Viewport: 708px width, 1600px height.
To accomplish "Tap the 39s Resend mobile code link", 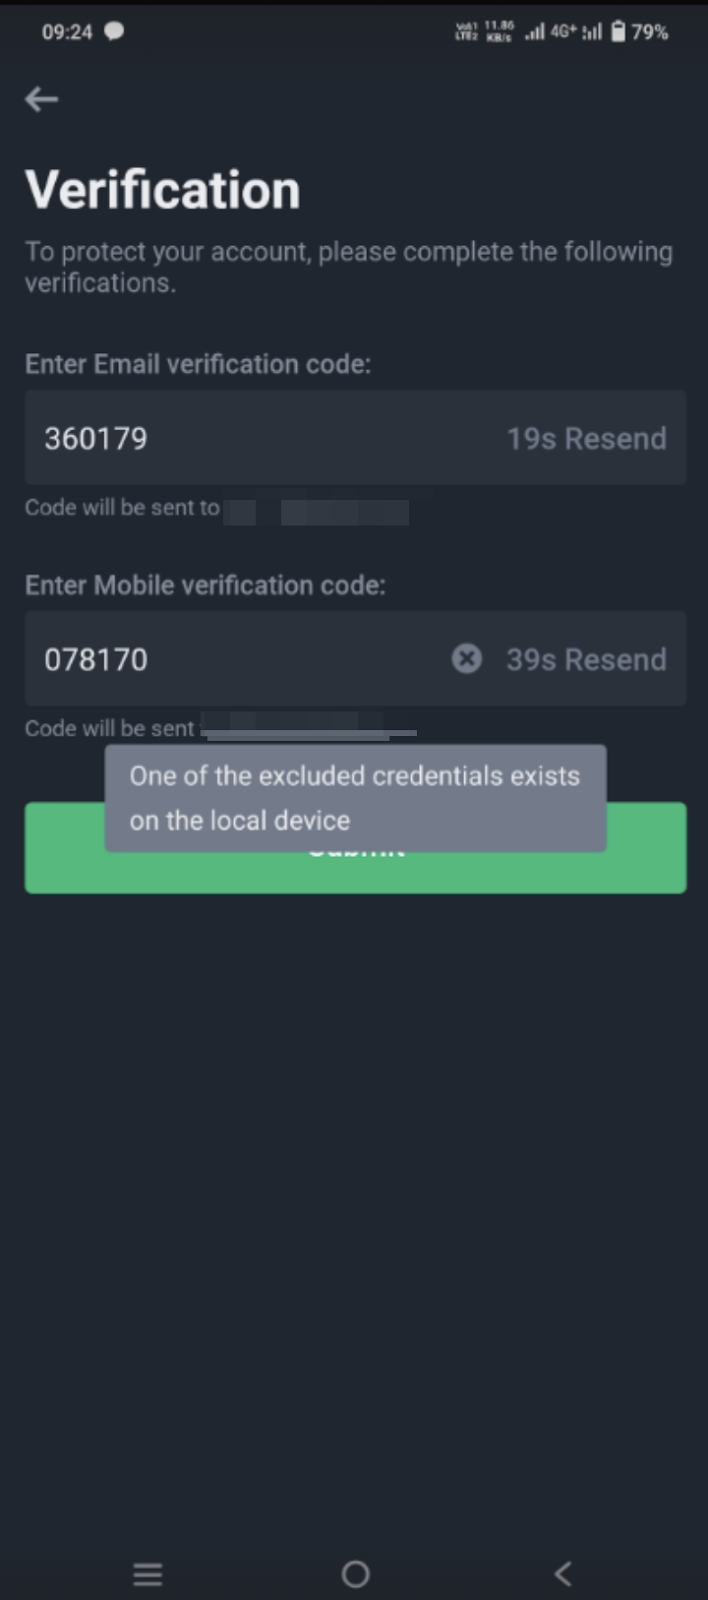I will click(x=586, y=659).
